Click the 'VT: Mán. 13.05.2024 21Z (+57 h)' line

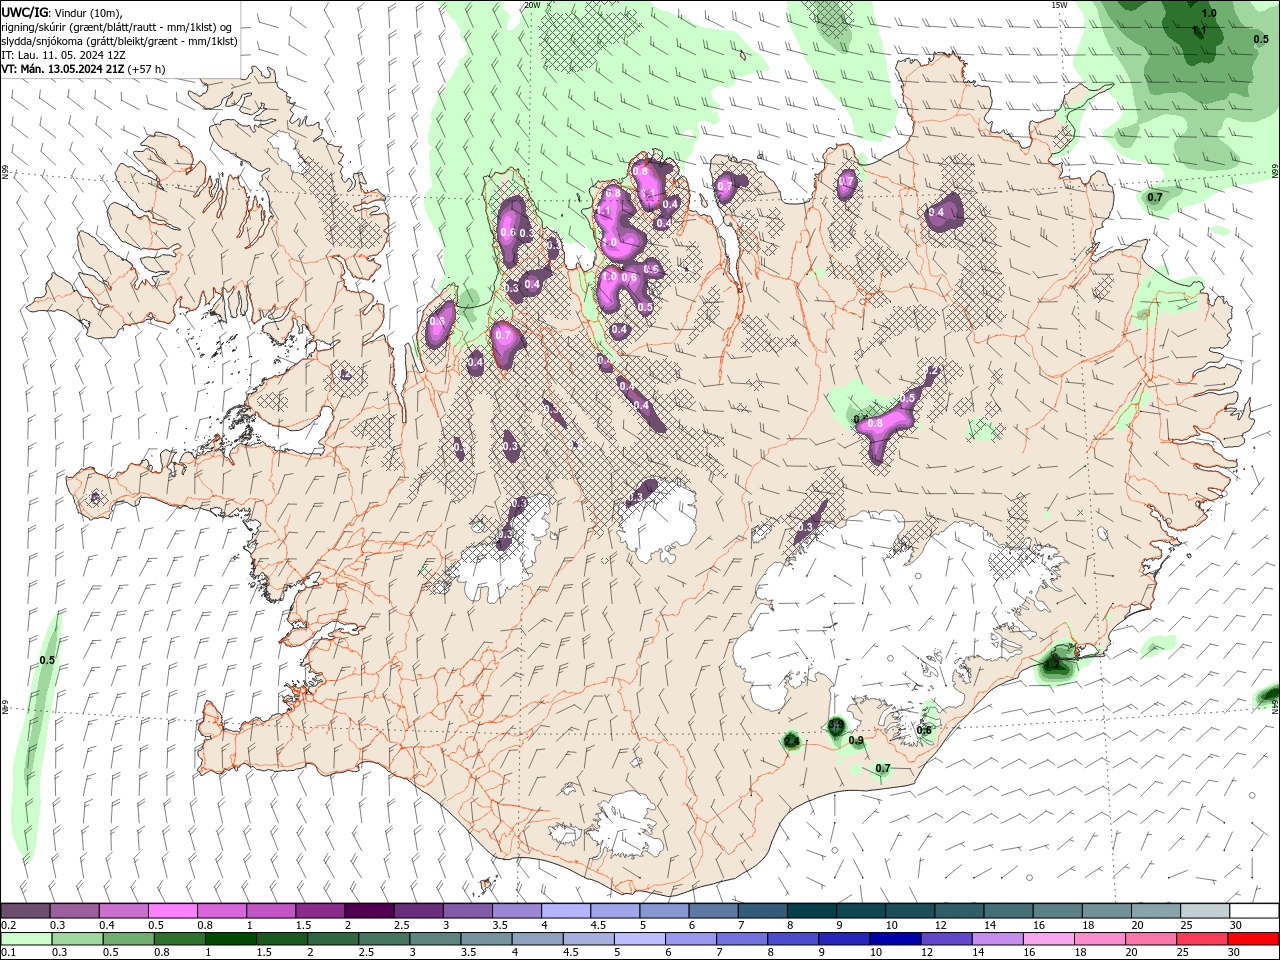coord(84,69)
